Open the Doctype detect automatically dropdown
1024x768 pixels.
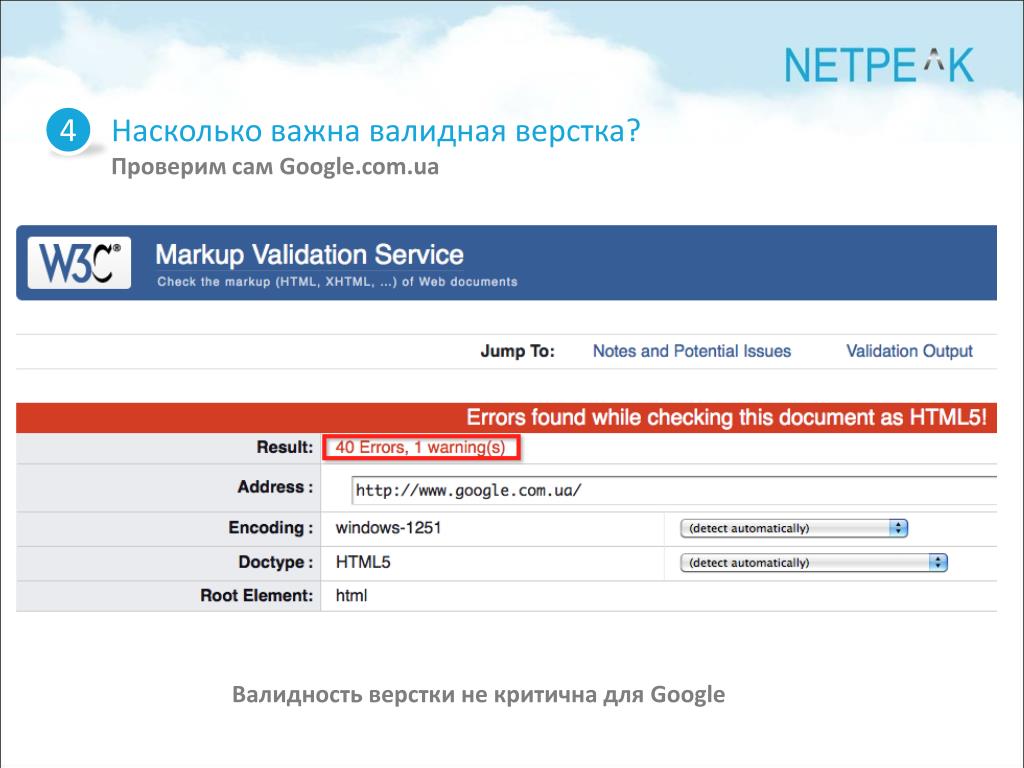pyautogui.click(x=814, y=562)
